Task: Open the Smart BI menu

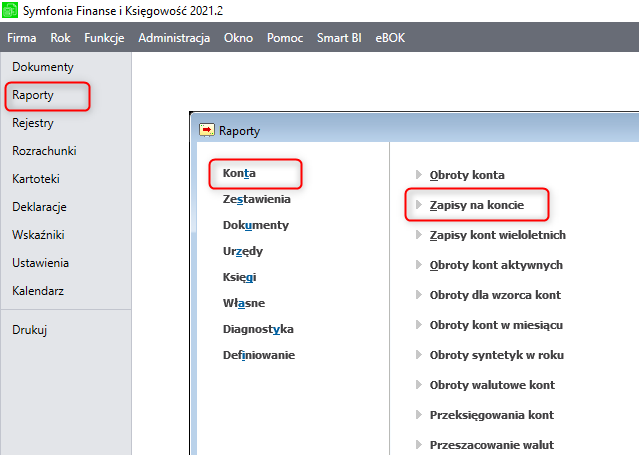Action: 339,38
